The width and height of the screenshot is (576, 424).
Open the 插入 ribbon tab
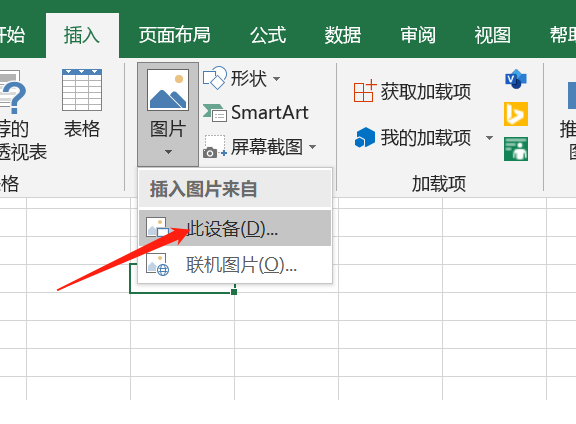coord(82,36)
